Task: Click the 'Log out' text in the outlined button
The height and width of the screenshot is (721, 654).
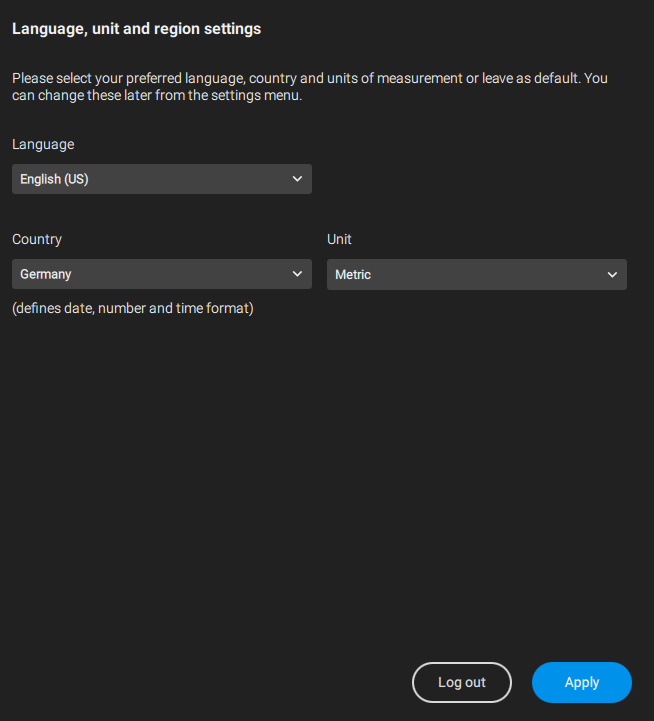Action: pos(461,682)
